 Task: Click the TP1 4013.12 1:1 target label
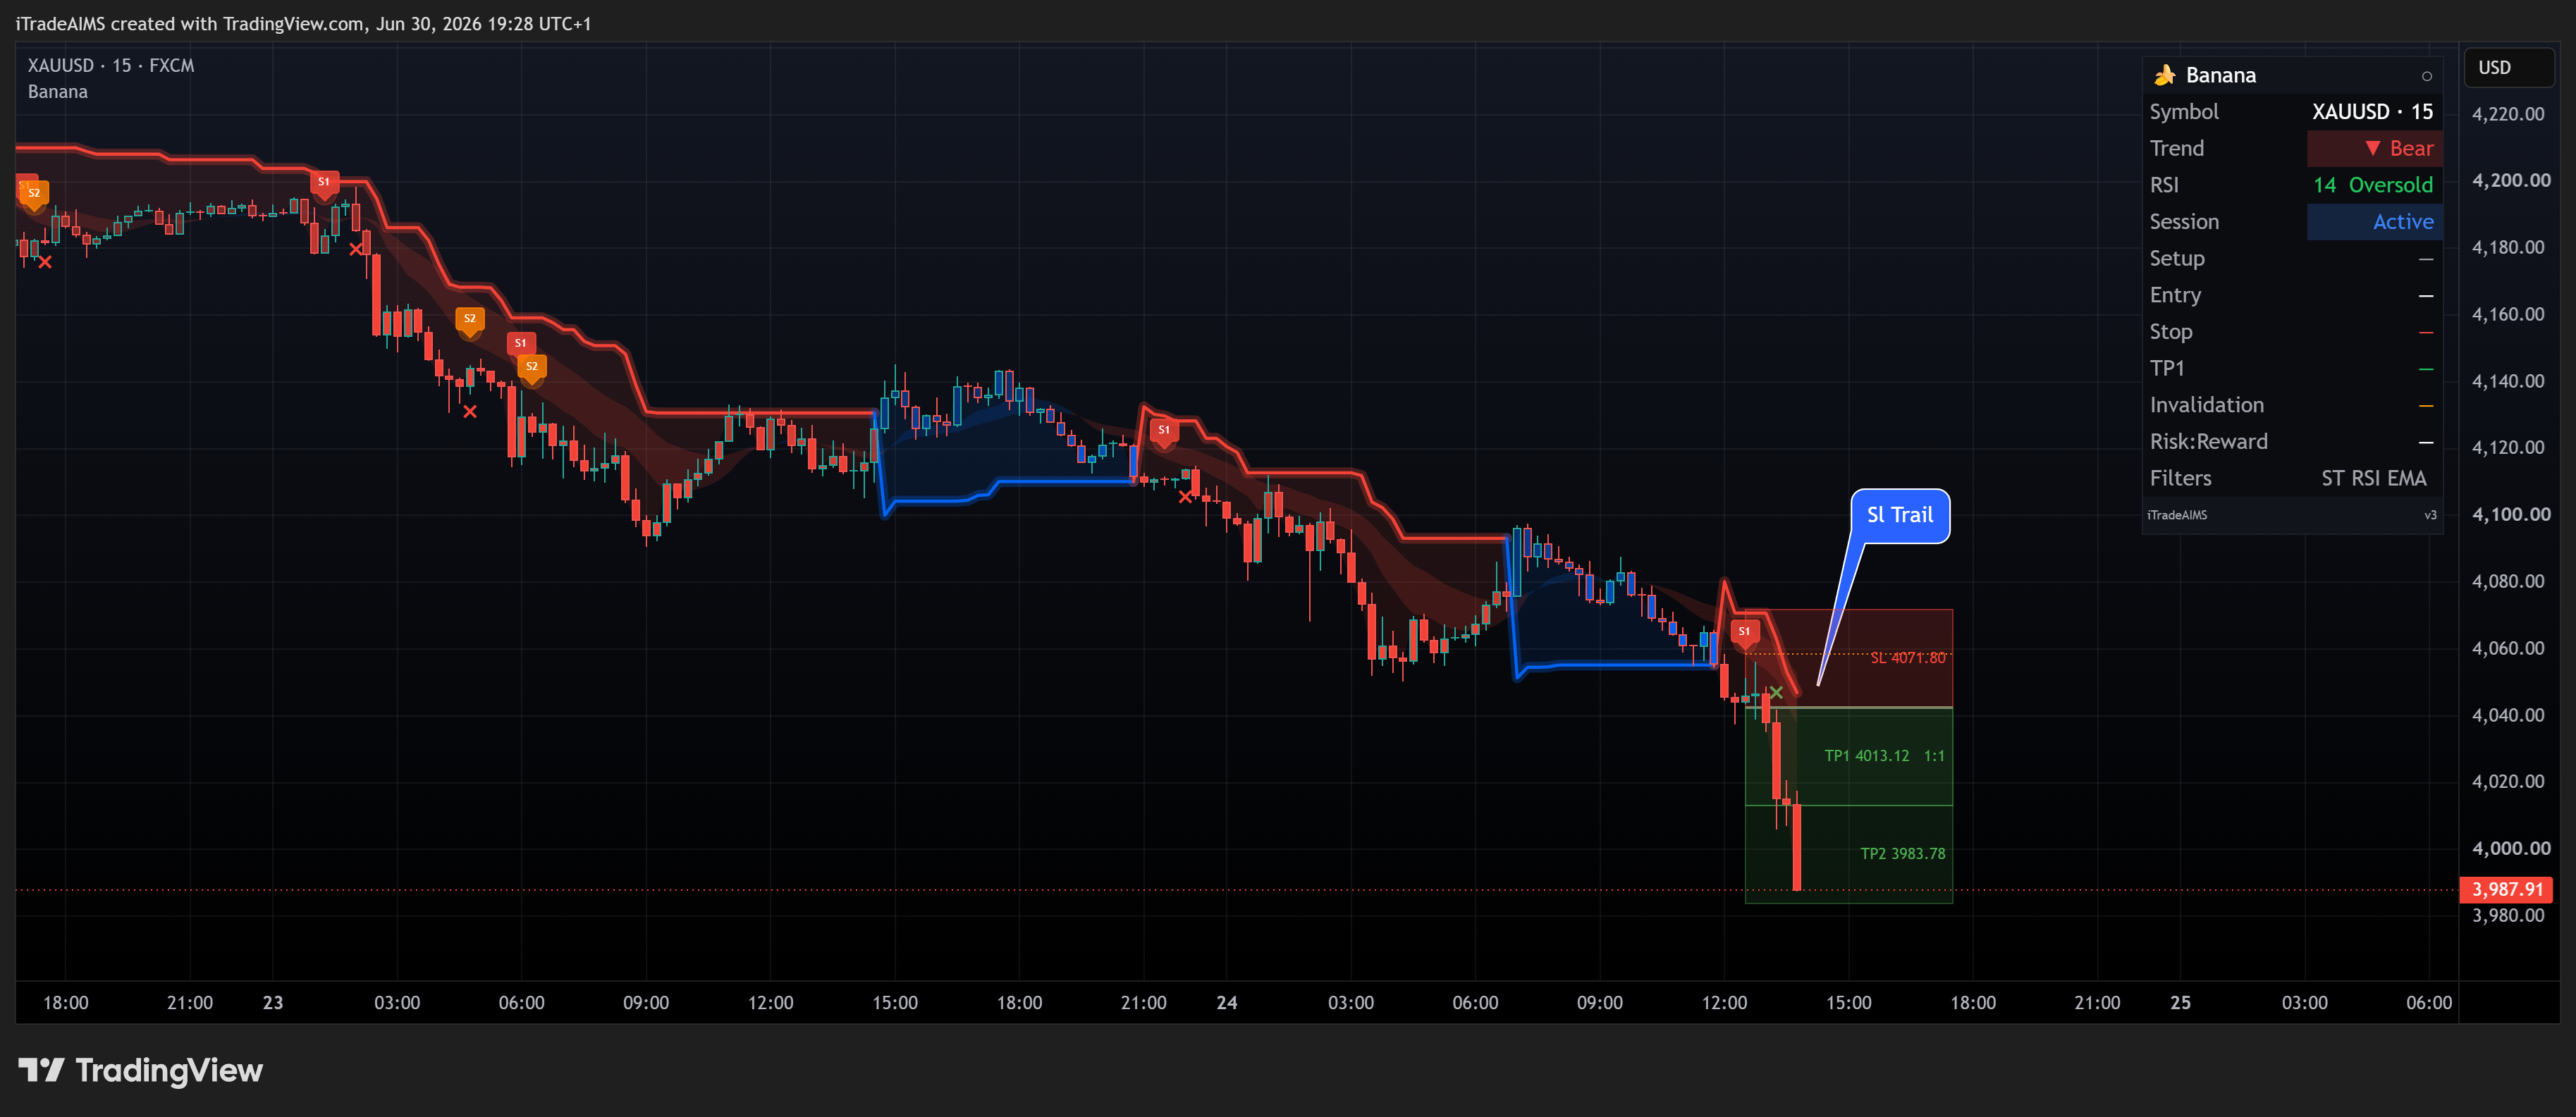pyautogui.click(x=1884, y=755)
